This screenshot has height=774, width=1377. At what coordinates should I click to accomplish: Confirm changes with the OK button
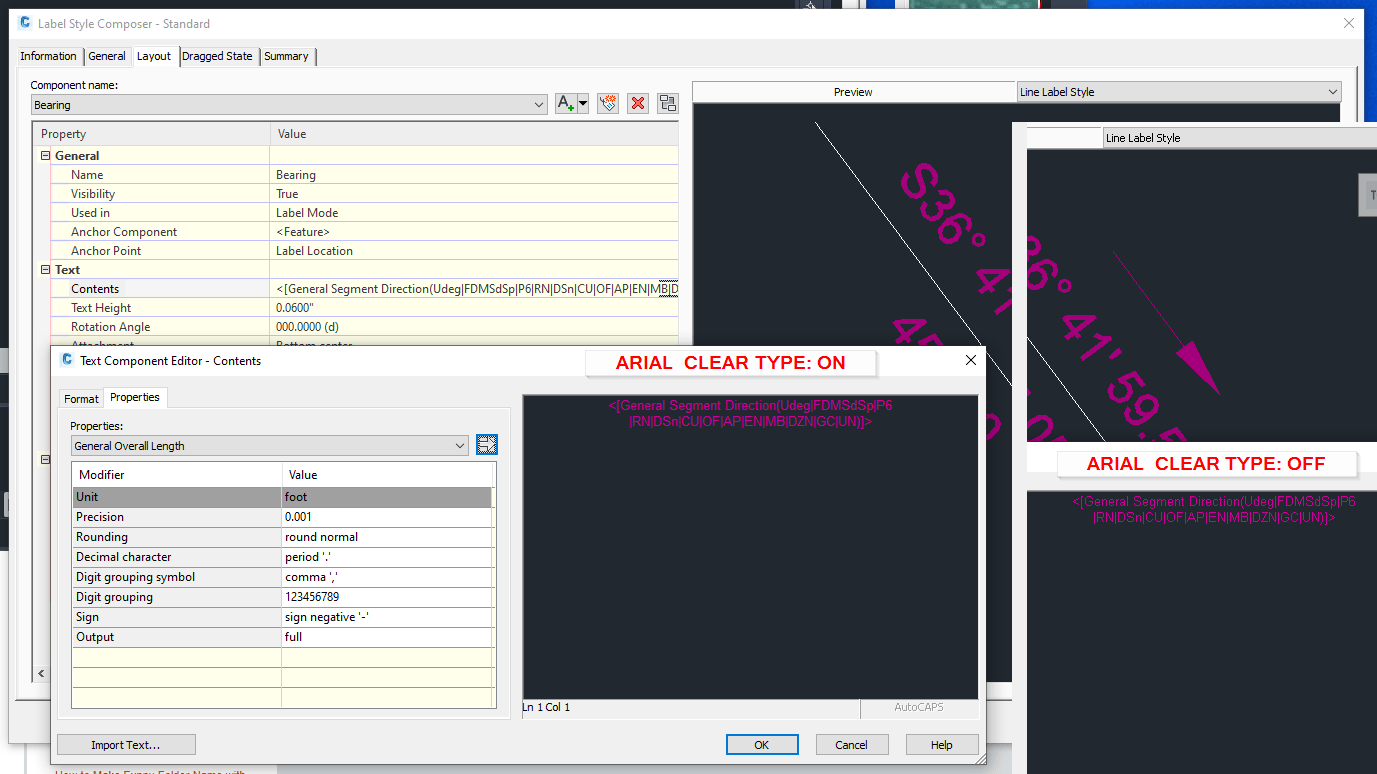(762, 744)
